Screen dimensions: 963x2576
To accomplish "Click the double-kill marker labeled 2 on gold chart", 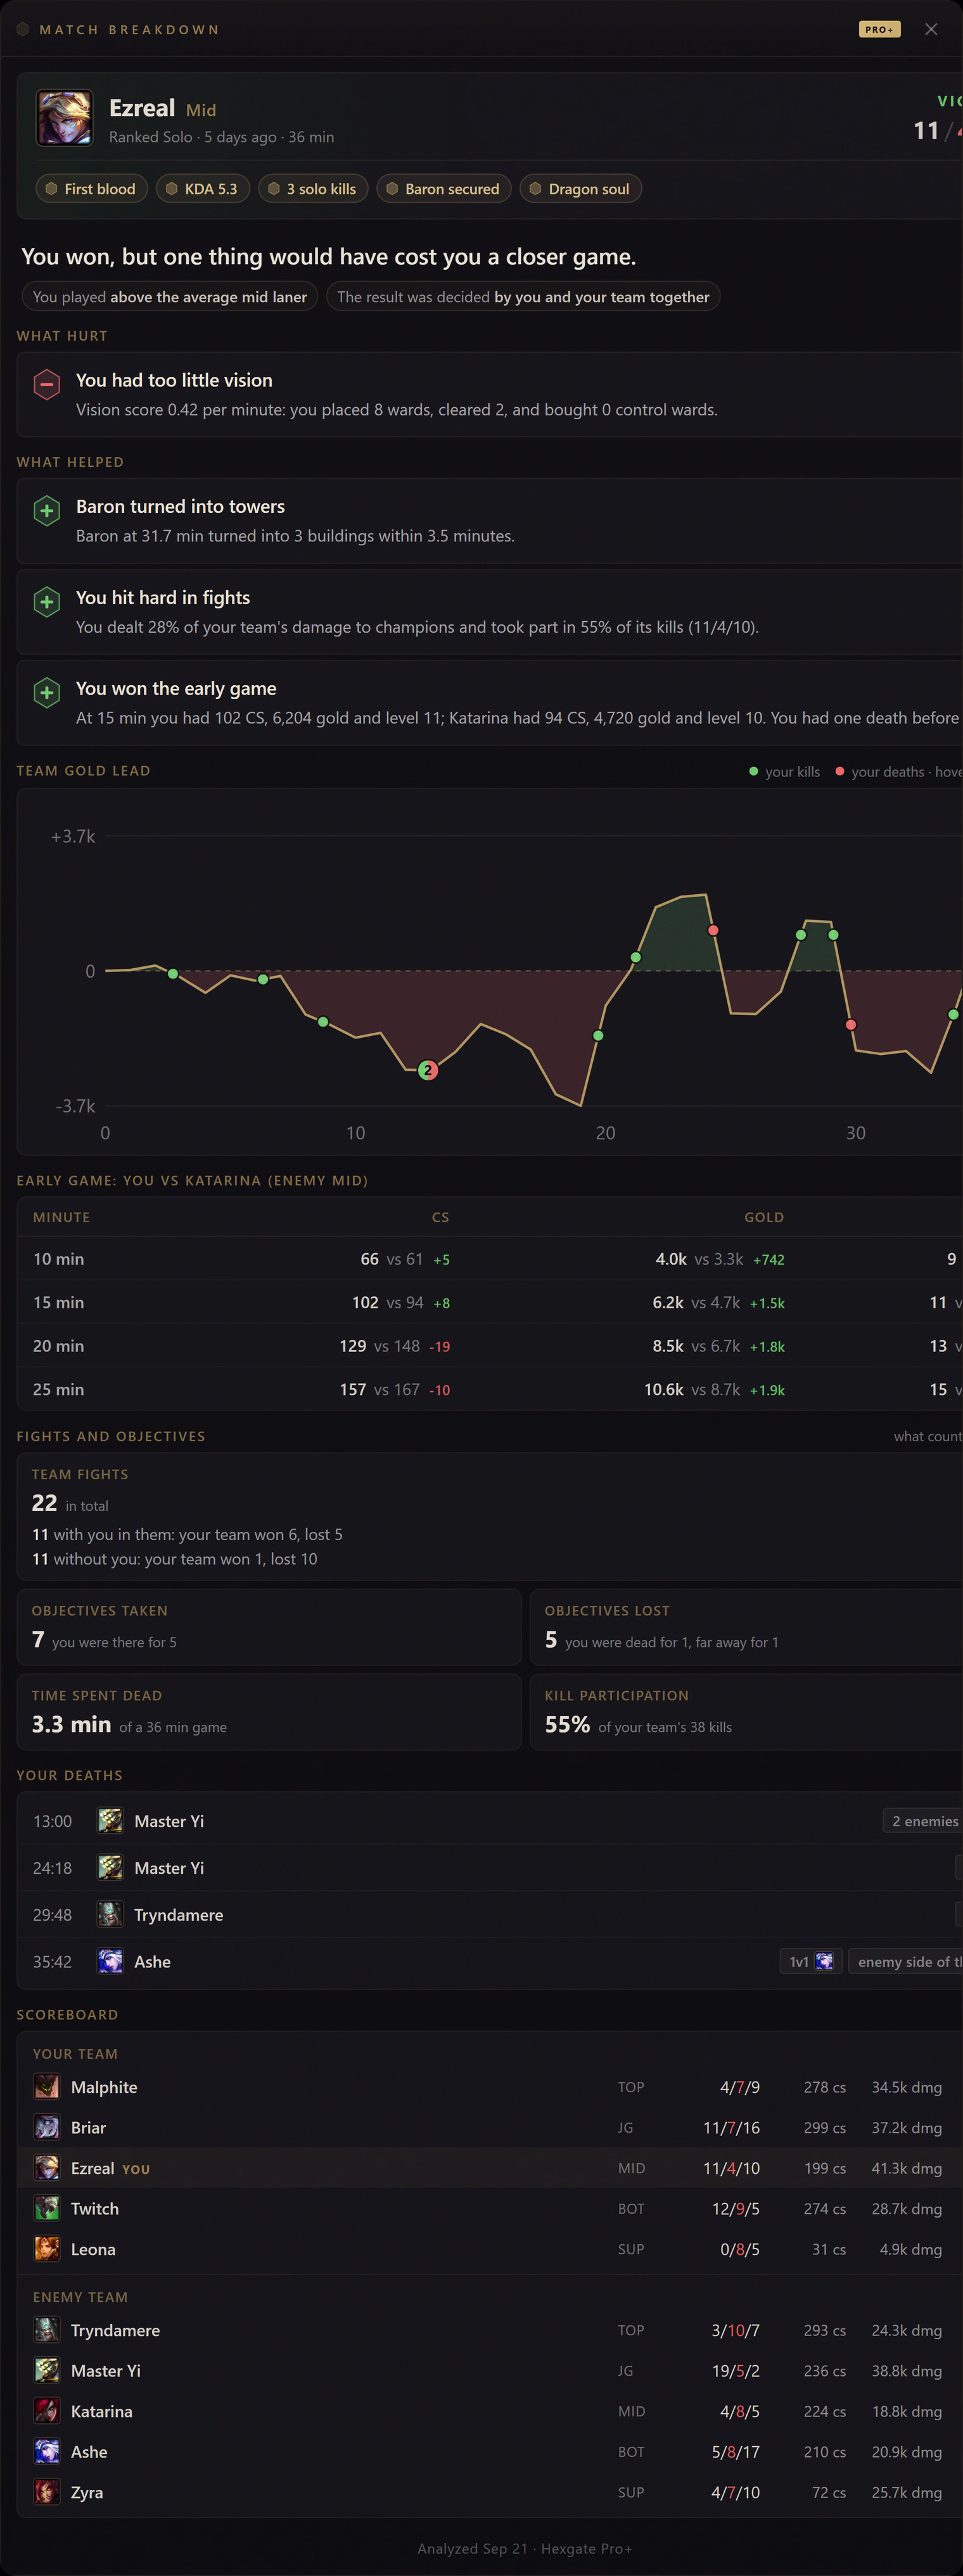I will click(428, 1070).
